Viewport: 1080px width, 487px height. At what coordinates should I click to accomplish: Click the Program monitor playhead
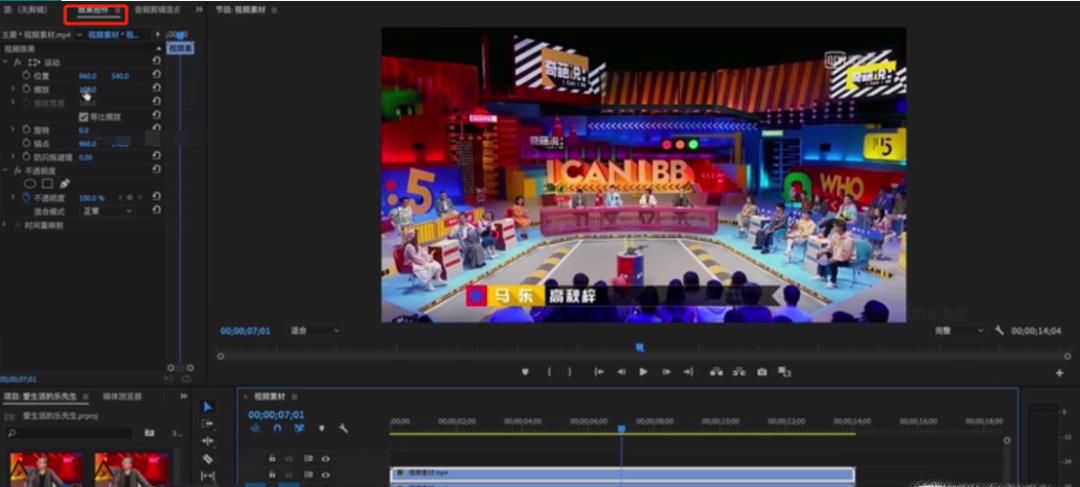click(639, 348)
